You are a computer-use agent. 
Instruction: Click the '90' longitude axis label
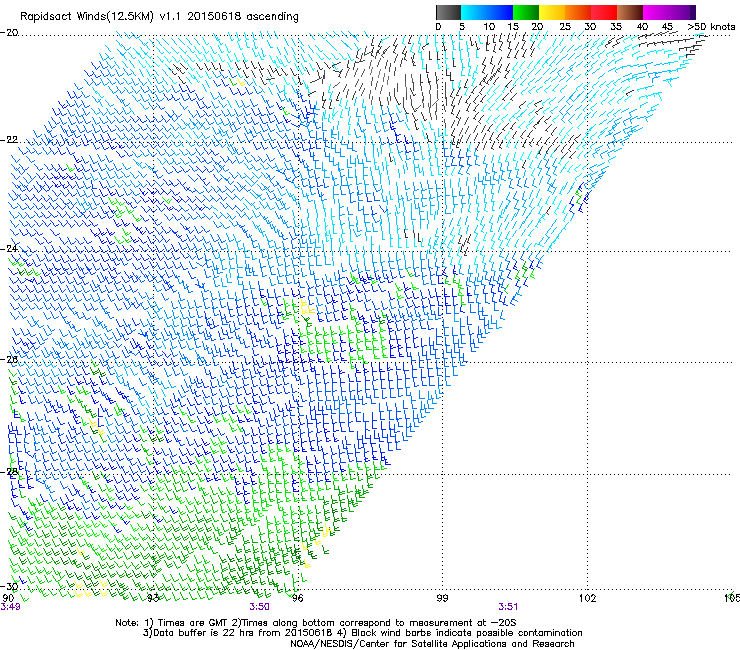(x=8, y=598)
